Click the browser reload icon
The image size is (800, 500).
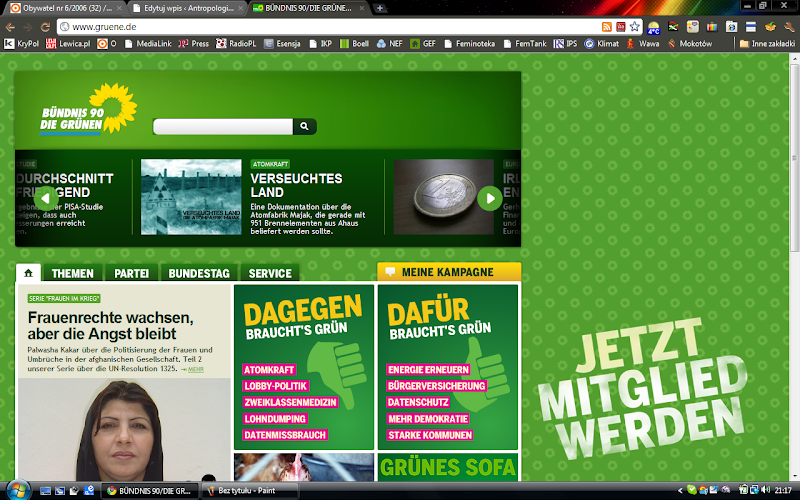(45, 27)
